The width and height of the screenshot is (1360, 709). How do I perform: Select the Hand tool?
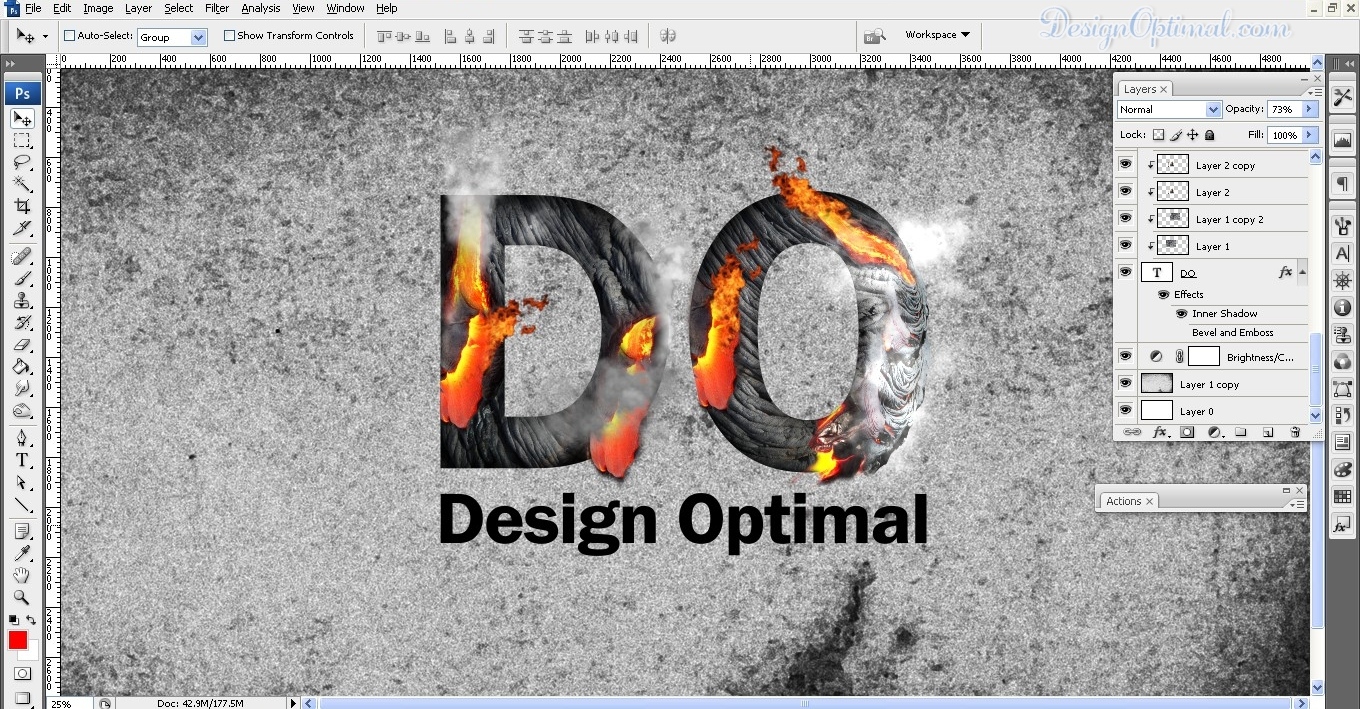[x=22, y=575]
